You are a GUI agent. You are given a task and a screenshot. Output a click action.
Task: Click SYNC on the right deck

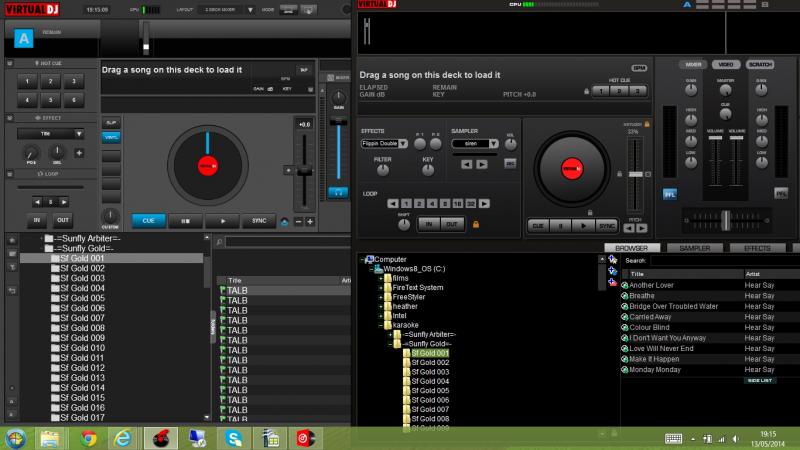606,226
